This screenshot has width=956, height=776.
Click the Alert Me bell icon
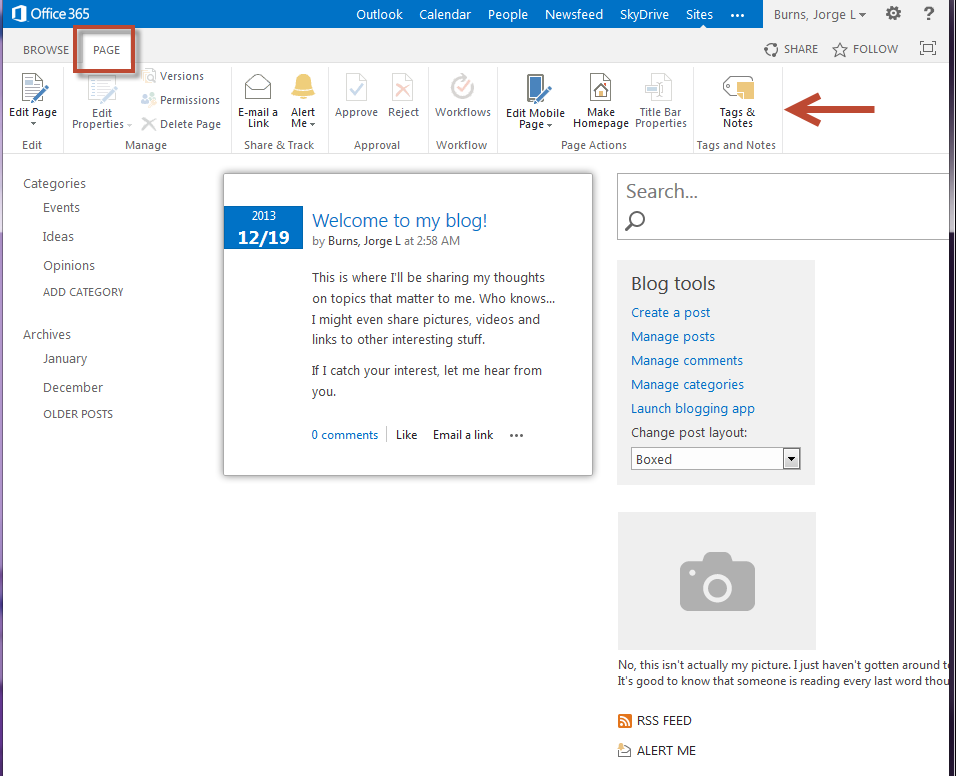click(x=303, y=88)
